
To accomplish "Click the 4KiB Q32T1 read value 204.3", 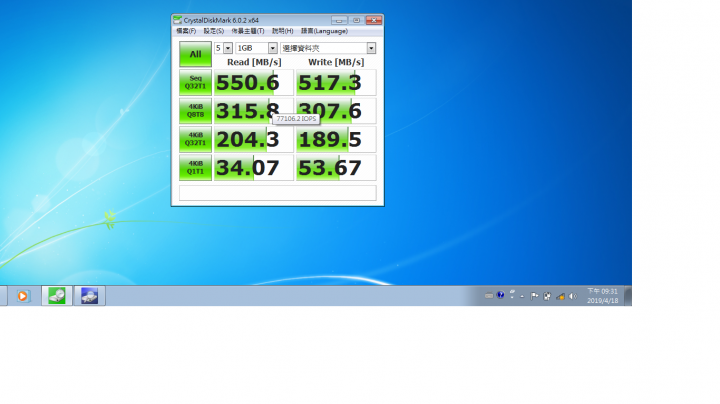I will (253, 140).
